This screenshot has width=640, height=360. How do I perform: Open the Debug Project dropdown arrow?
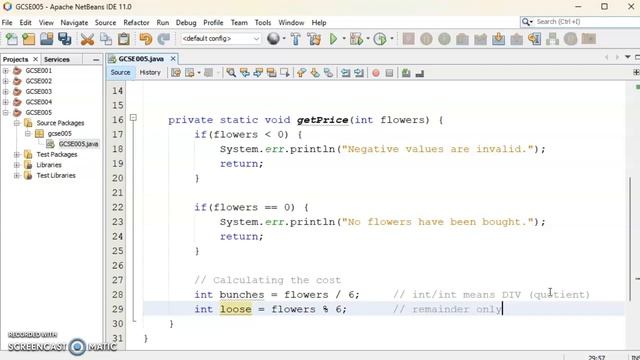(368, 39)
